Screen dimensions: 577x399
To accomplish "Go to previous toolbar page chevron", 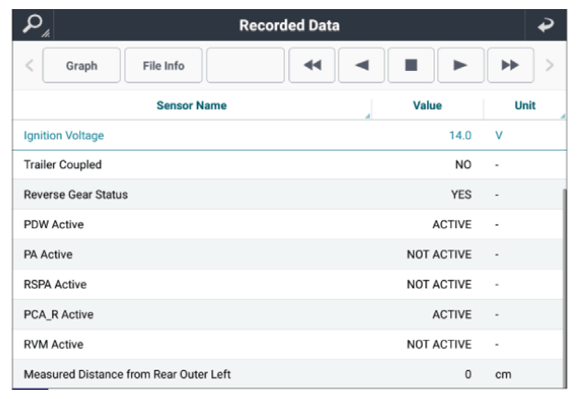I will click(x=29, y=66).
